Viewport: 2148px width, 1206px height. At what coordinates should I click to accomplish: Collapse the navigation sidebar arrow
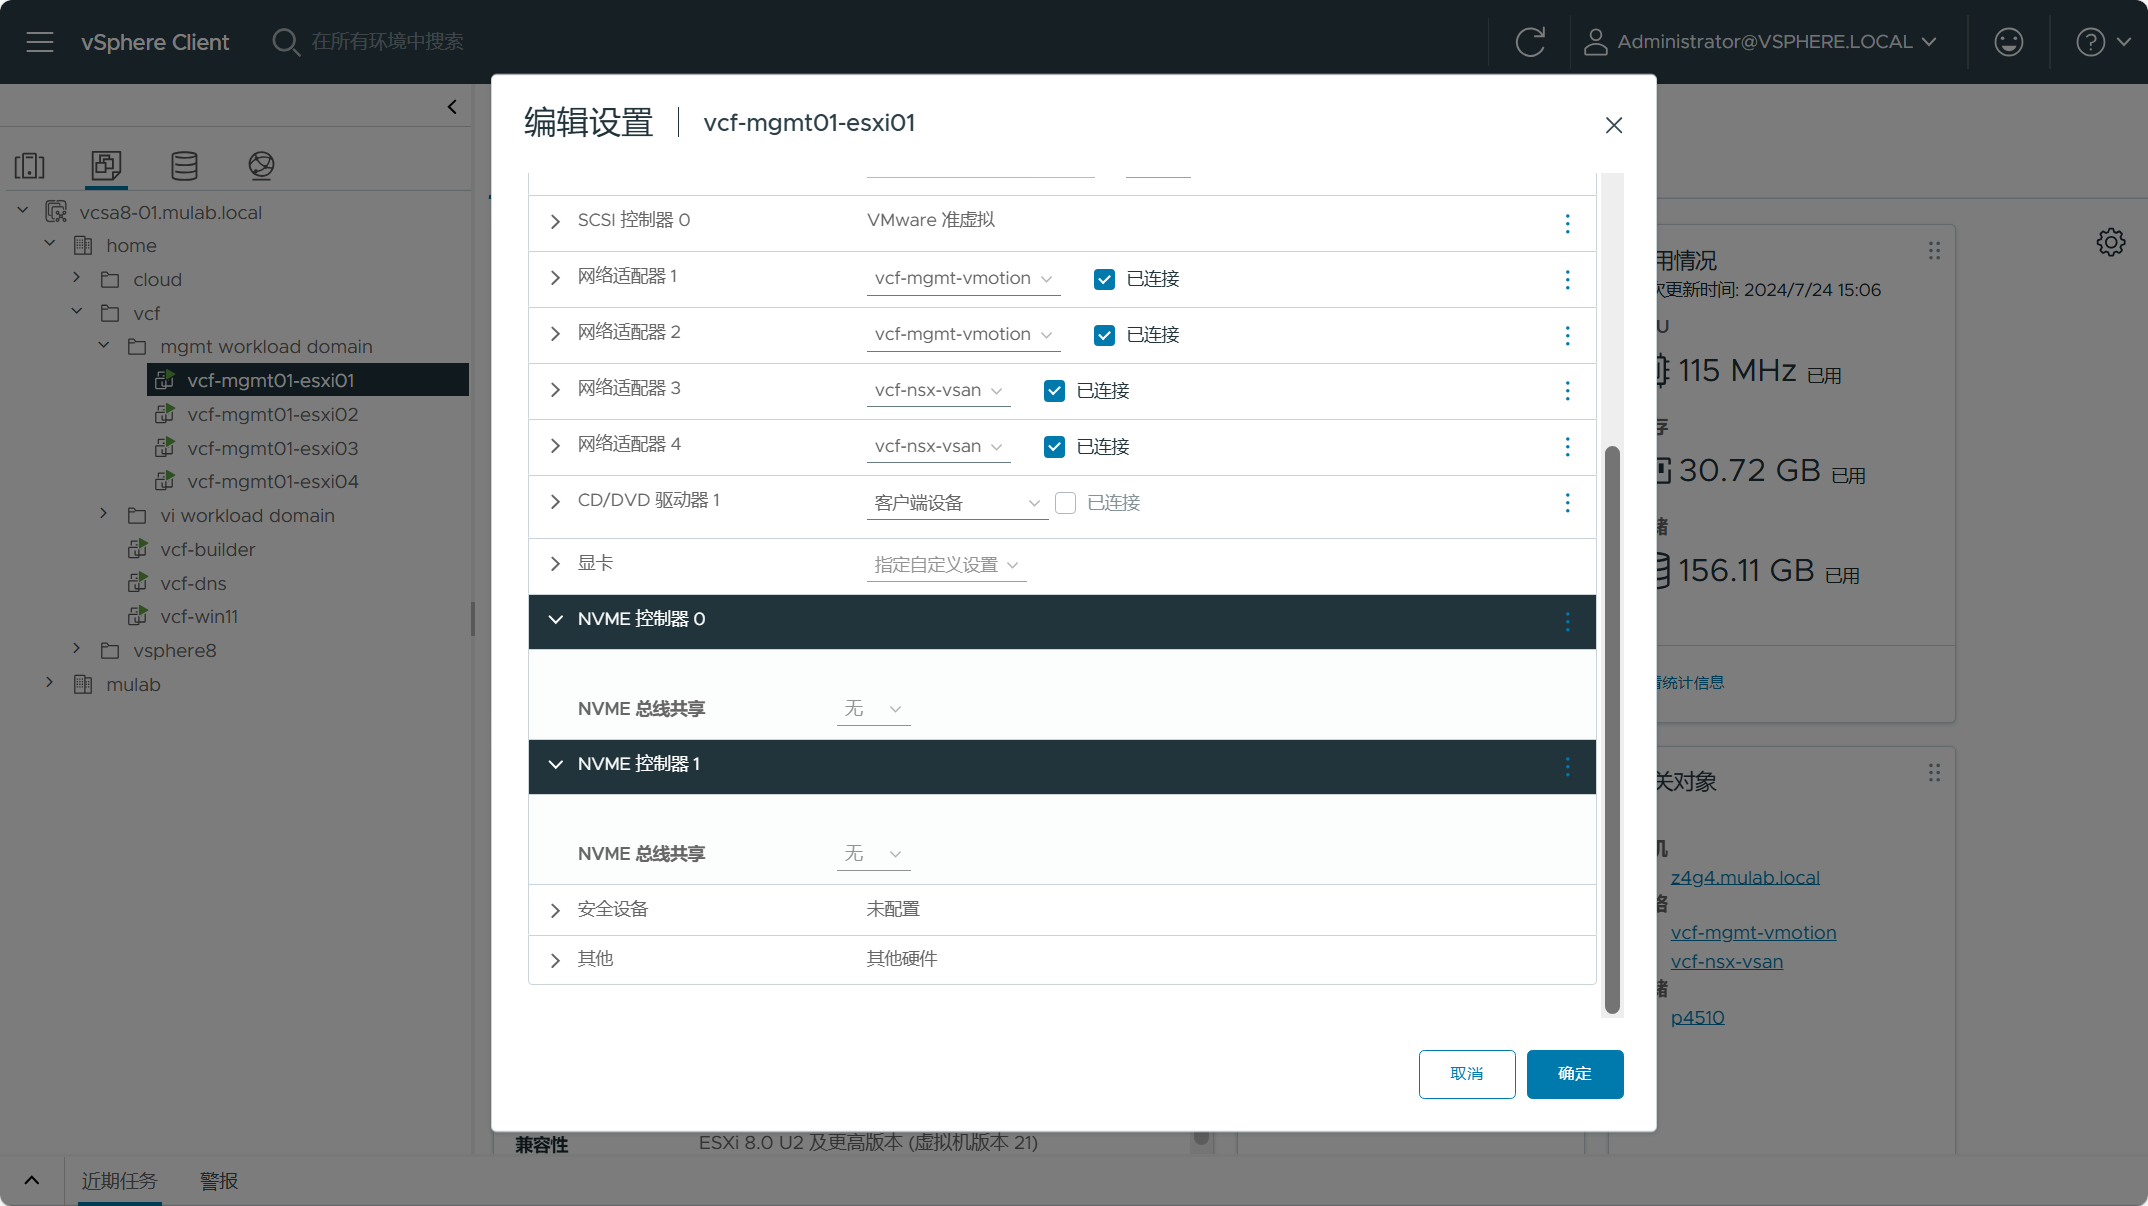(452, 106)
